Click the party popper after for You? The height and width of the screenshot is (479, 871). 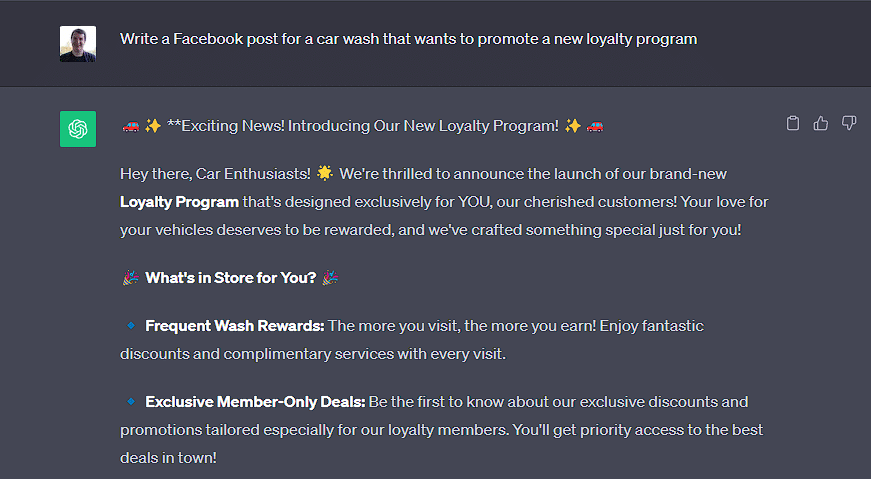pos(330,277)
